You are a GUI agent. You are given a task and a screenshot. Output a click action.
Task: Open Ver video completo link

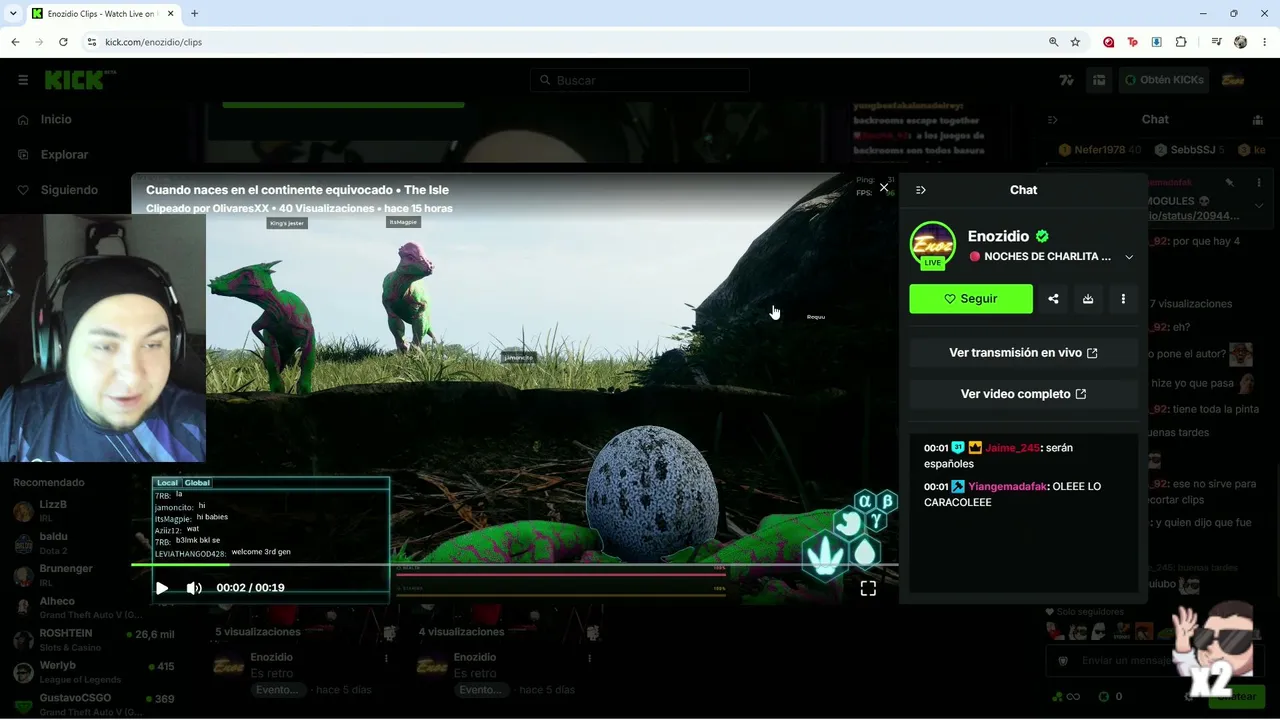click(1023, 394)
